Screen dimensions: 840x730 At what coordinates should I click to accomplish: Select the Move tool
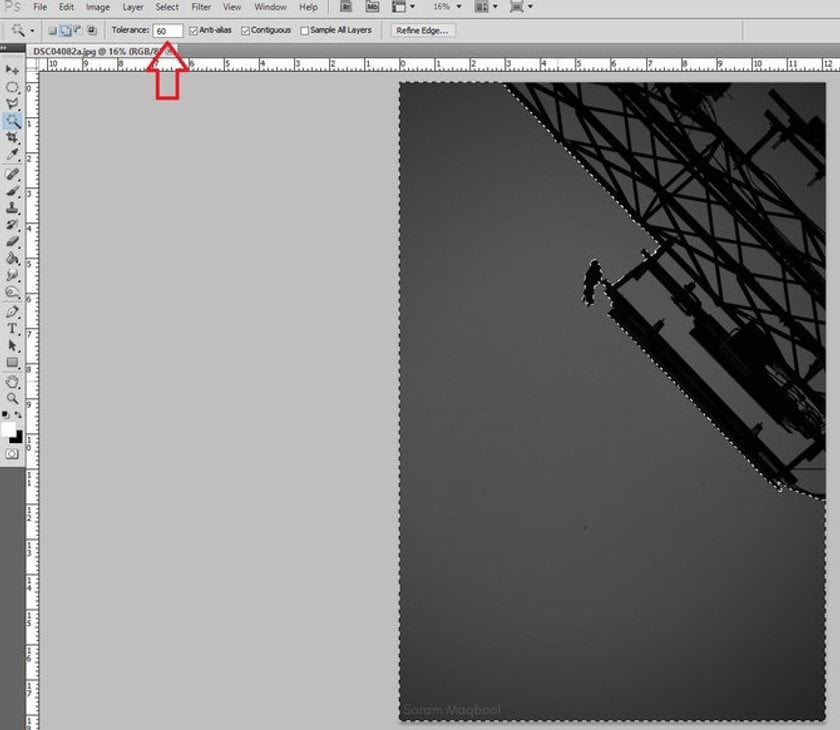pos(12,70)
